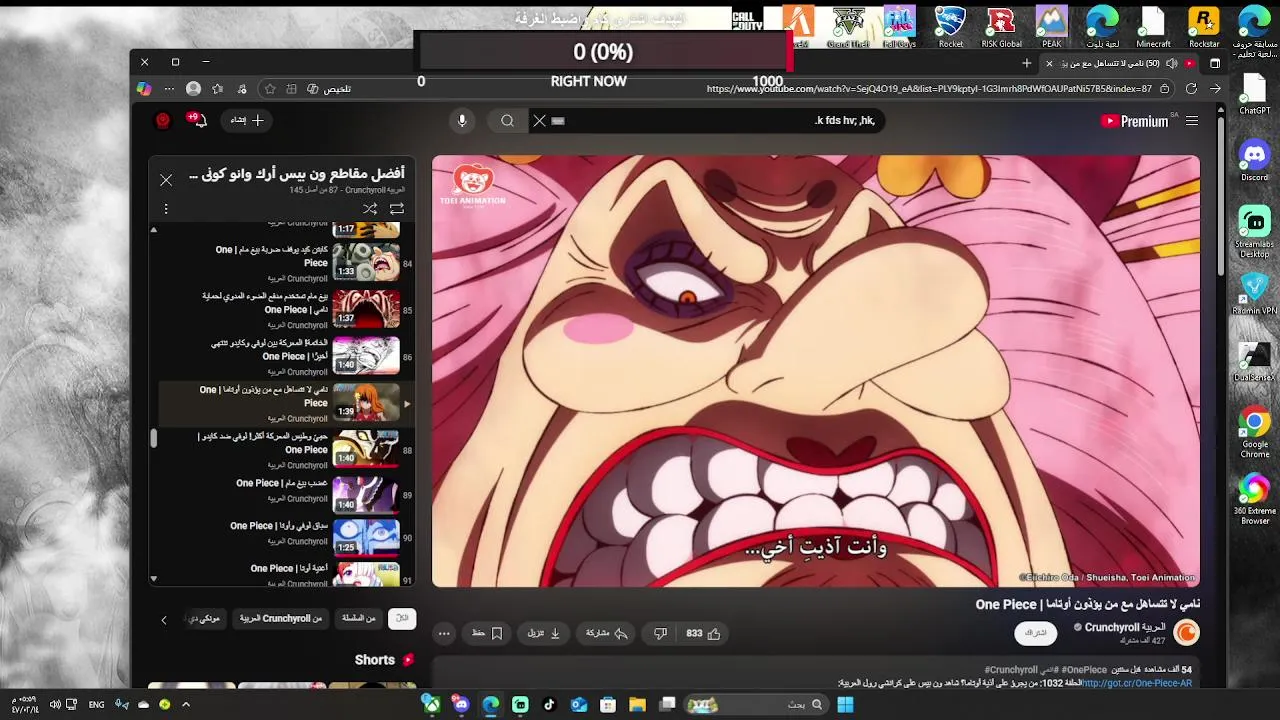Show next filter chips with chevron
Viewport: 1280px width, 720px height.
164,620
